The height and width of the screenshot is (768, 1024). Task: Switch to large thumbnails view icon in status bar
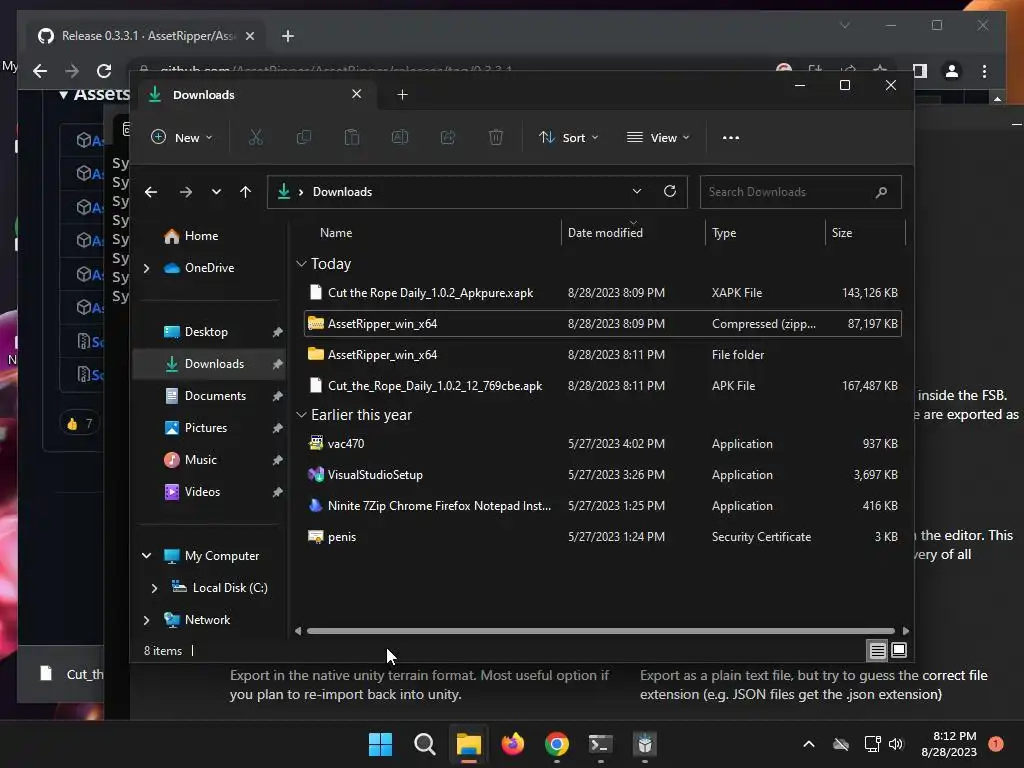tap(899, 650)
